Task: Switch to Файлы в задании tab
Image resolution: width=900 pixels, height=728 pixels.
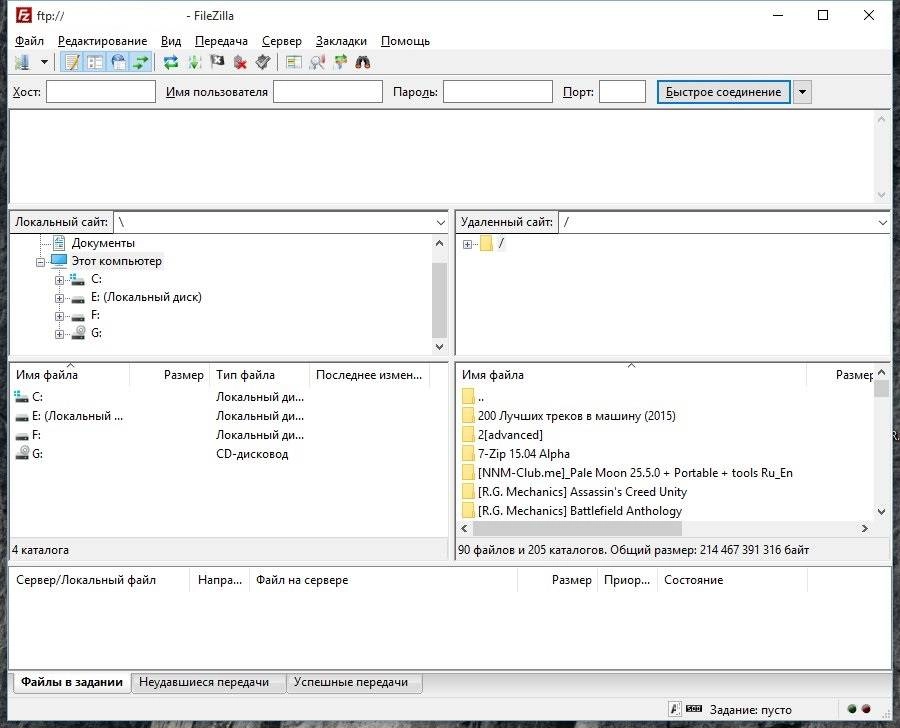Action: (72, 682)
